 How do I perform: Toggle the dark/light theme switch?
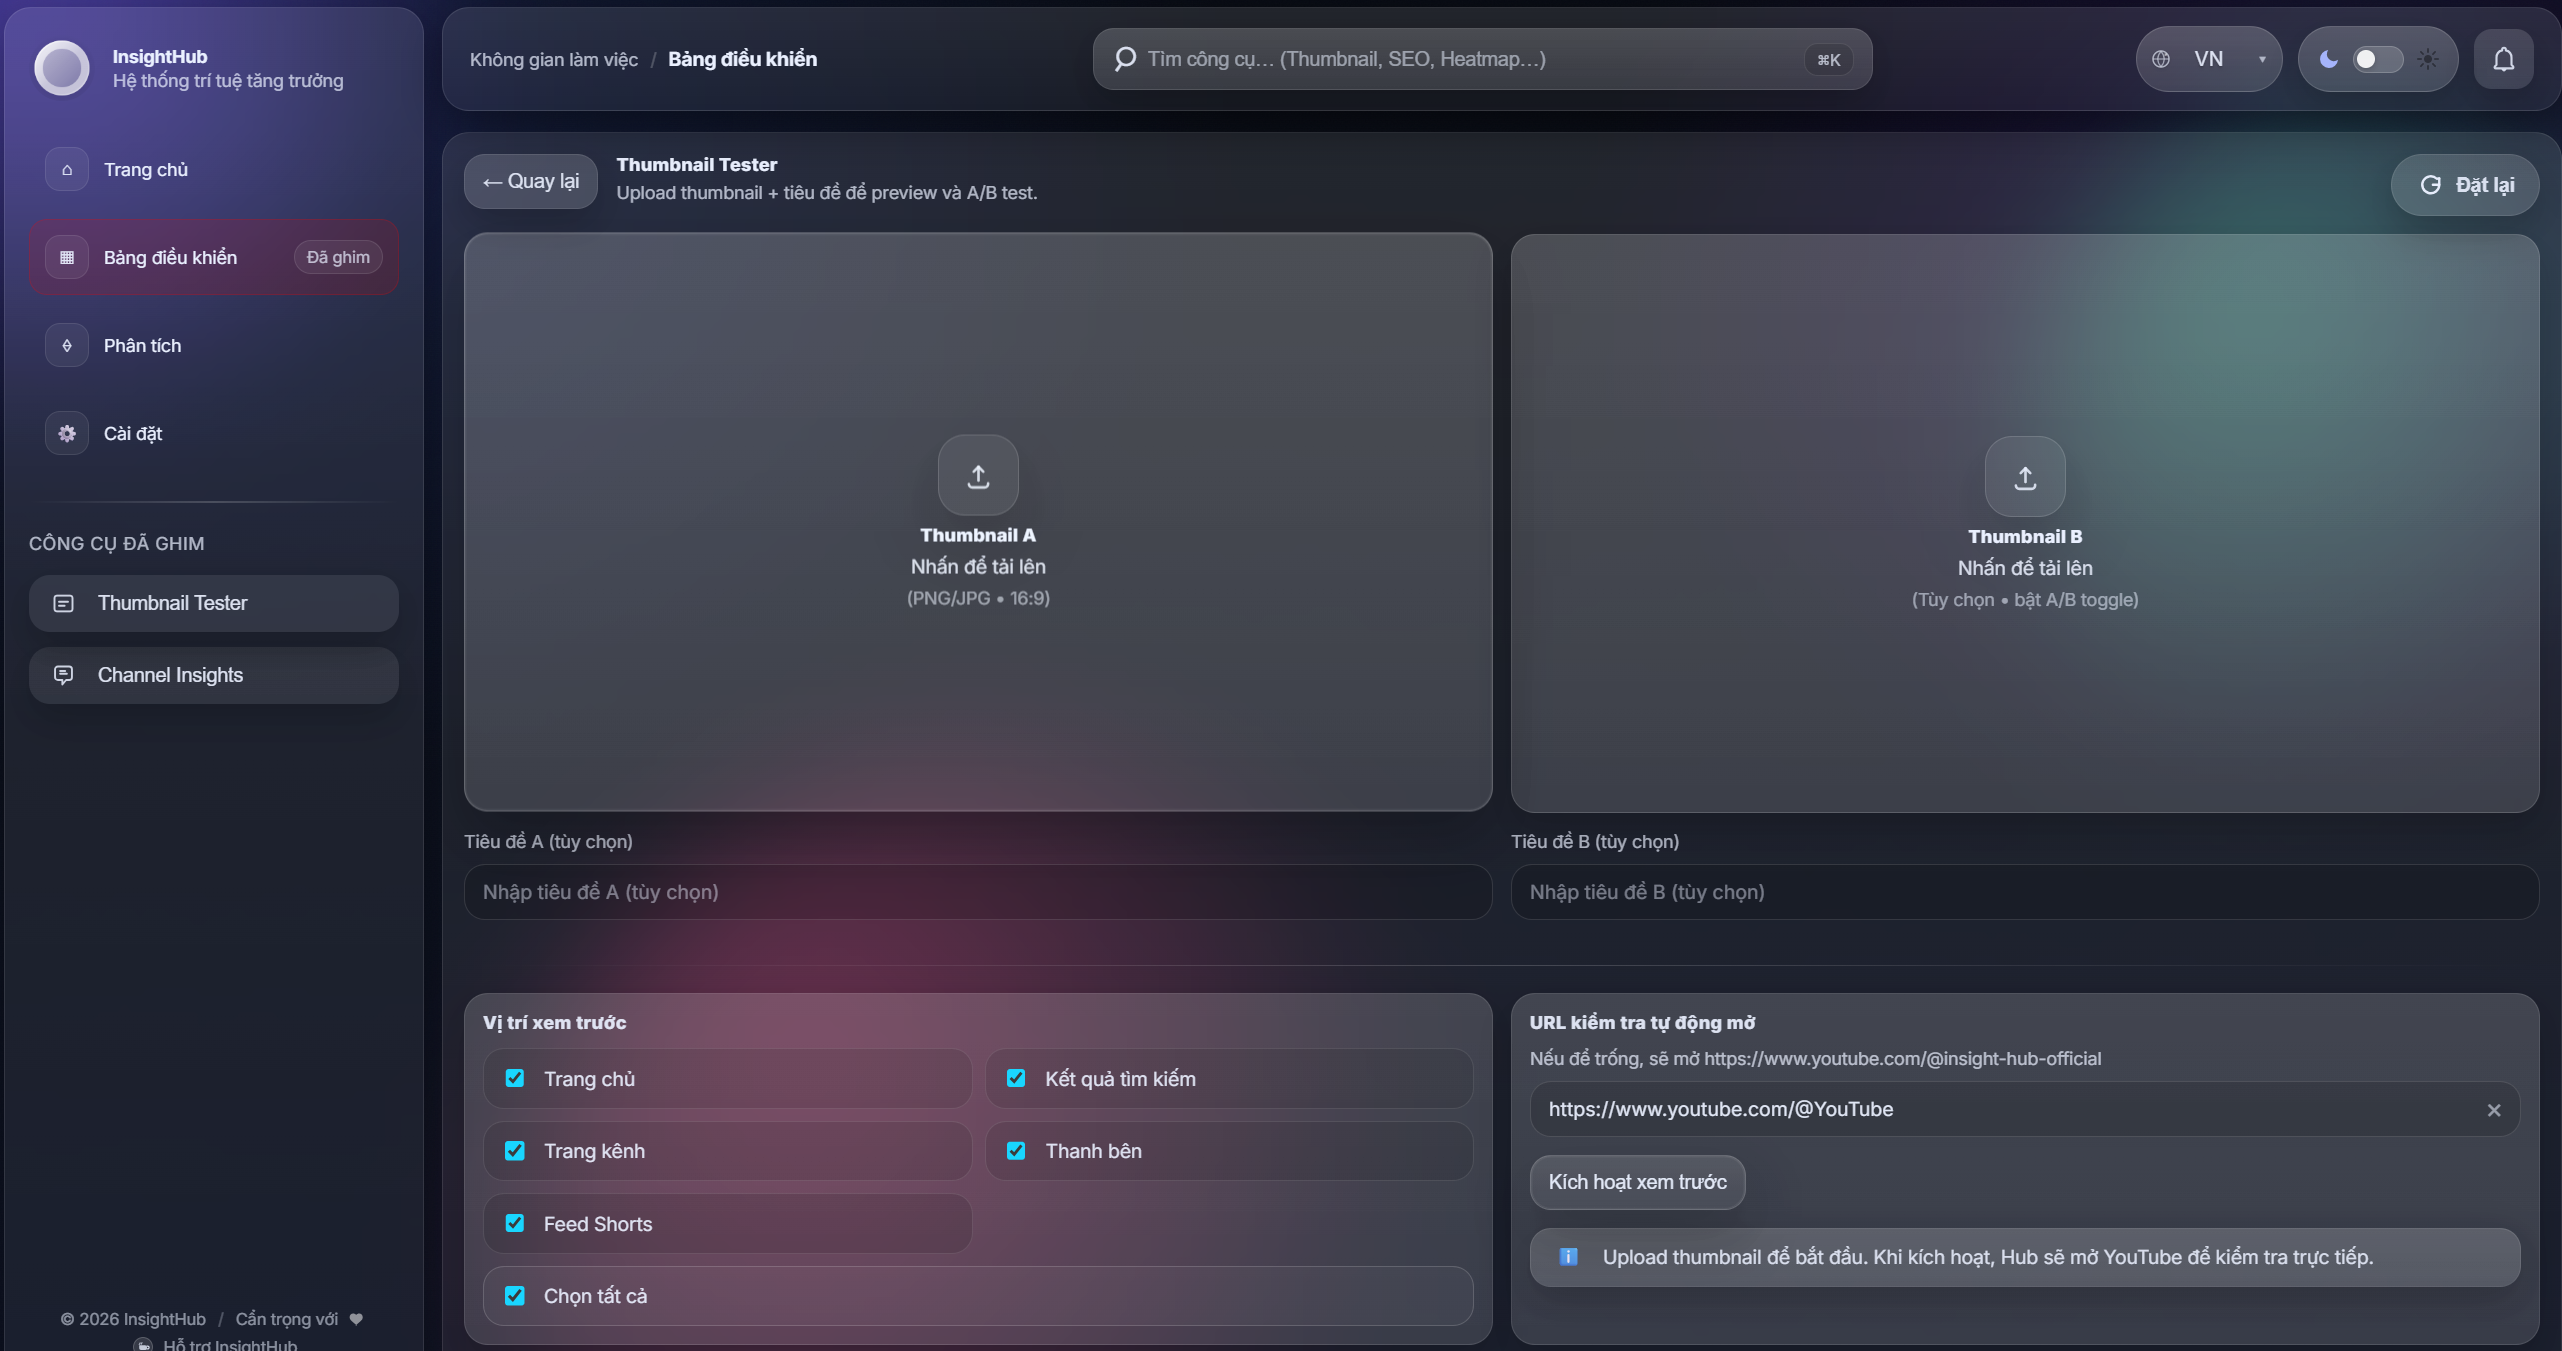click(2378, 59)
